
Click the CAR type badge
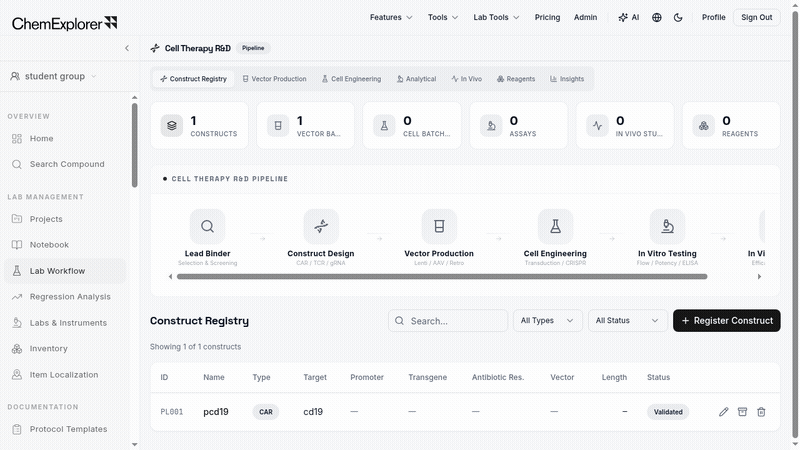click(x=266, y=412)
